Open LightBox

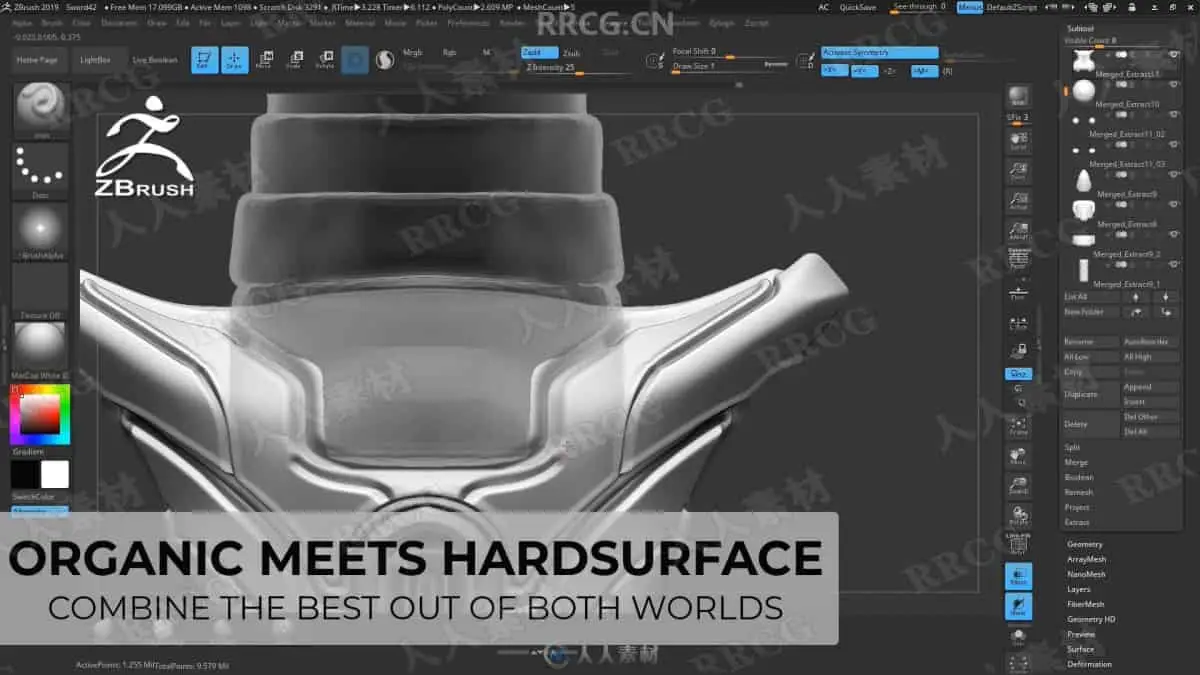click(99, 60)
